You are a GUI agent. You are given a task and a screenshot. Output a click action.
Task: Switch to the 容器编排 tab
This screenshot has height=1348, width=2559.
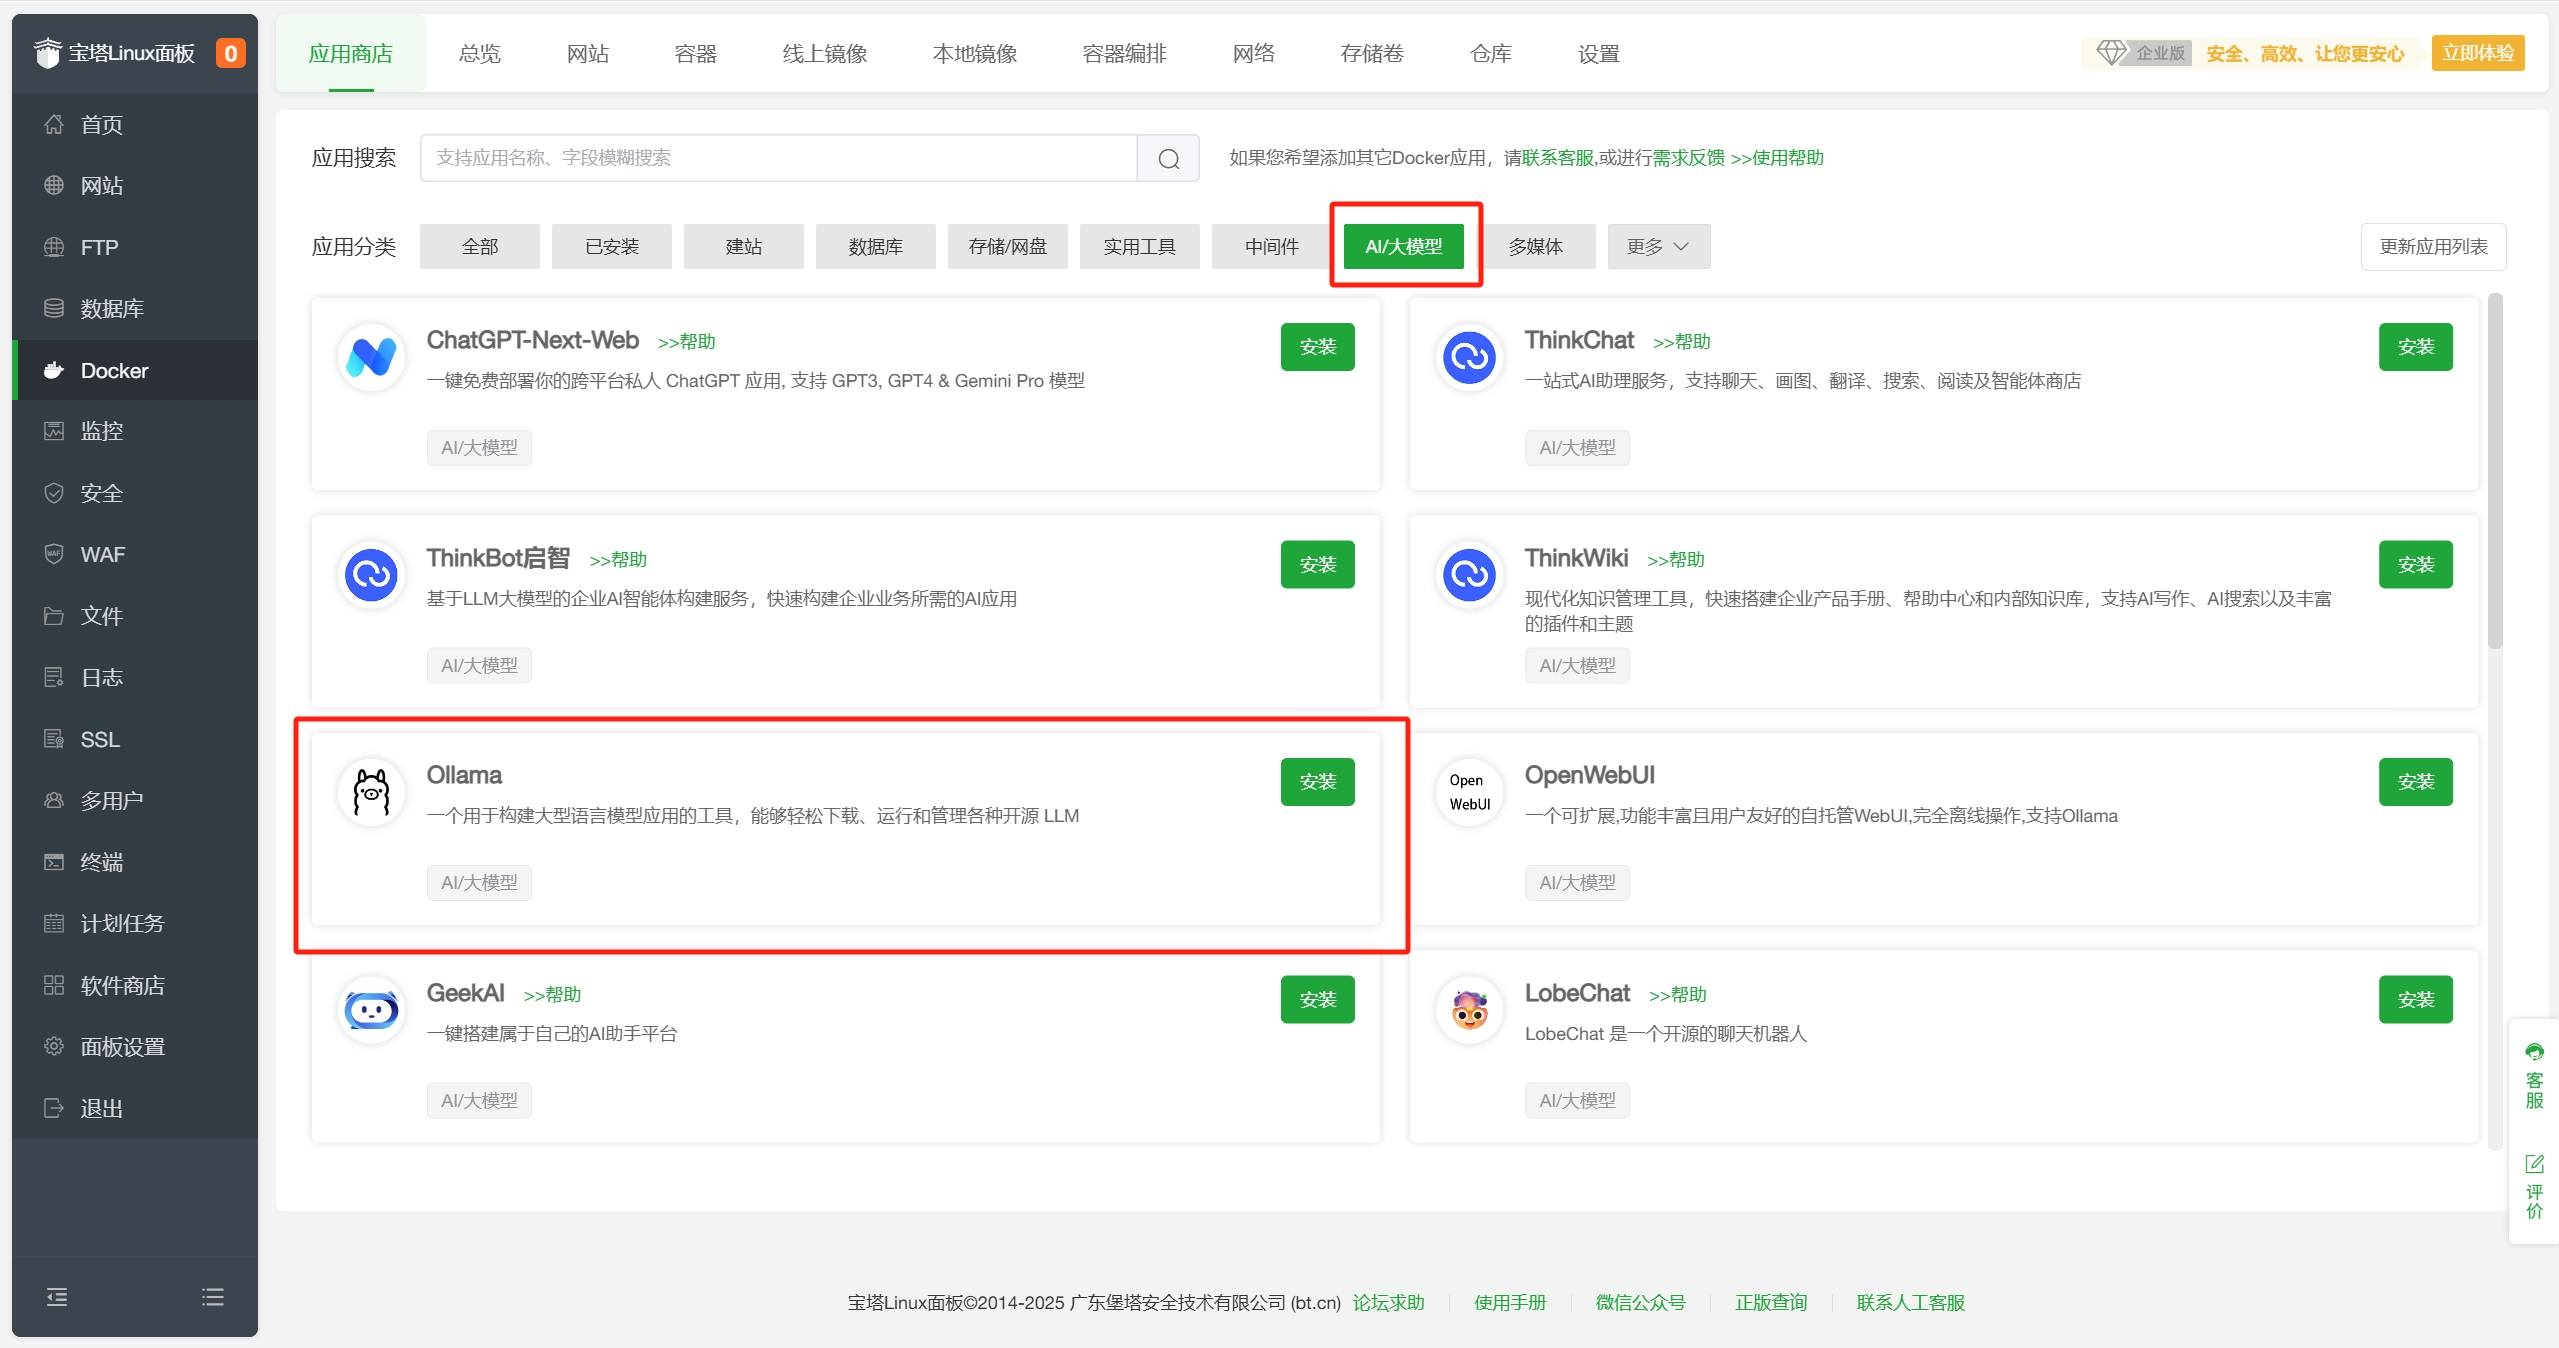click(x=1124, y=54)
